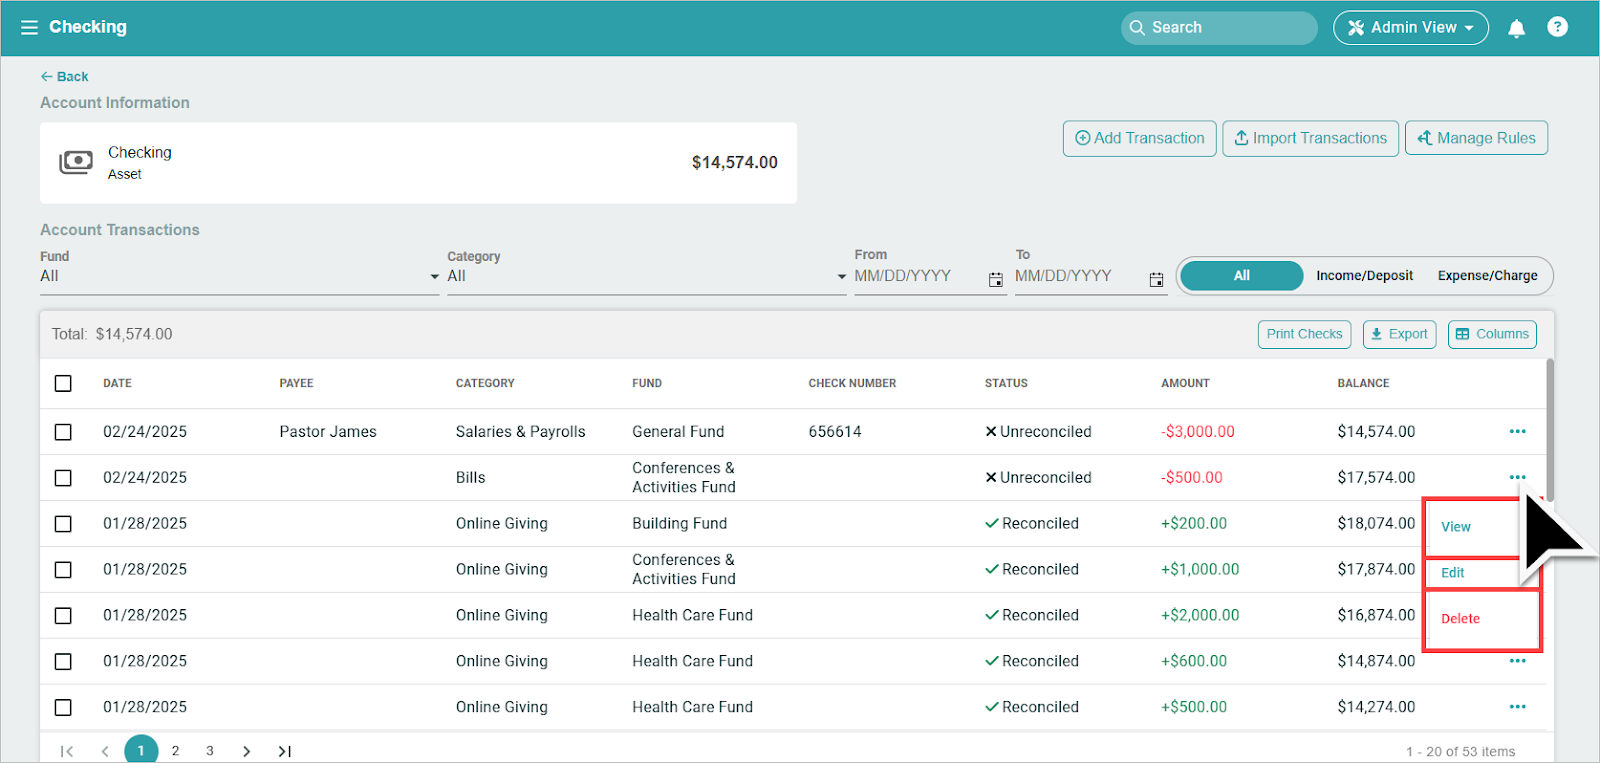
Task: Focus the top Search field
Action: 1219,28
